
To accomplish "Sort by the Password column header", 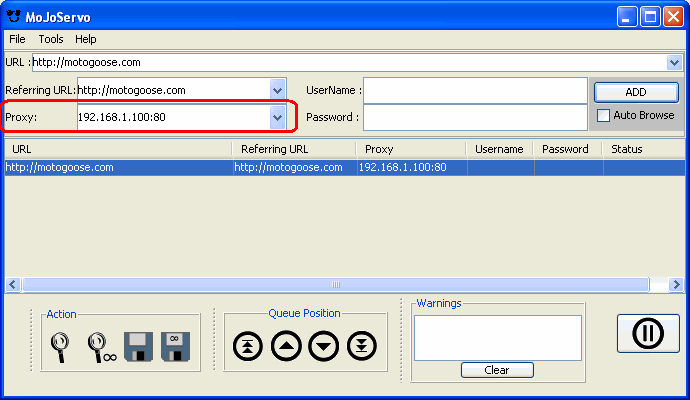I will [568, 149].
